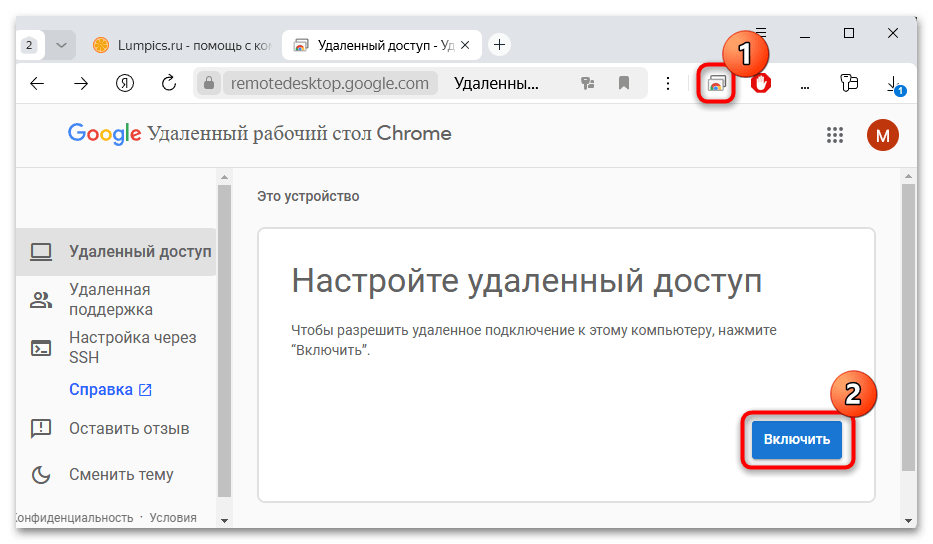Click the tab group counter showing 2
This screenshot has height=544, width=933.
29,45
